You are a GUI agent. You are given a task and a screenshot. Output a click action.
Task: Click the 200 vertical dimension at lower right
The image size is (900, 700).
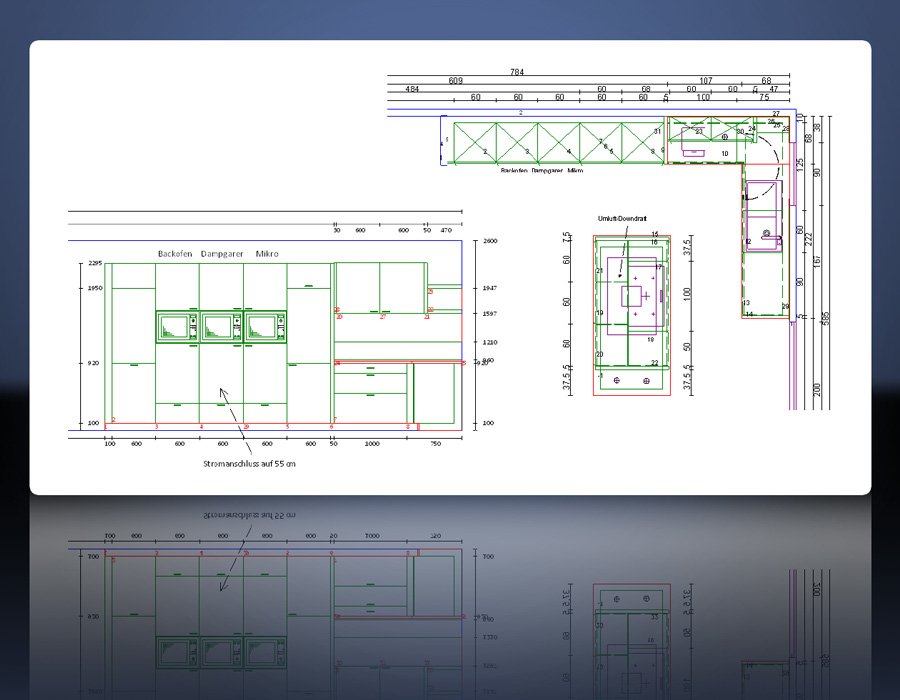[x=817, y=390]
